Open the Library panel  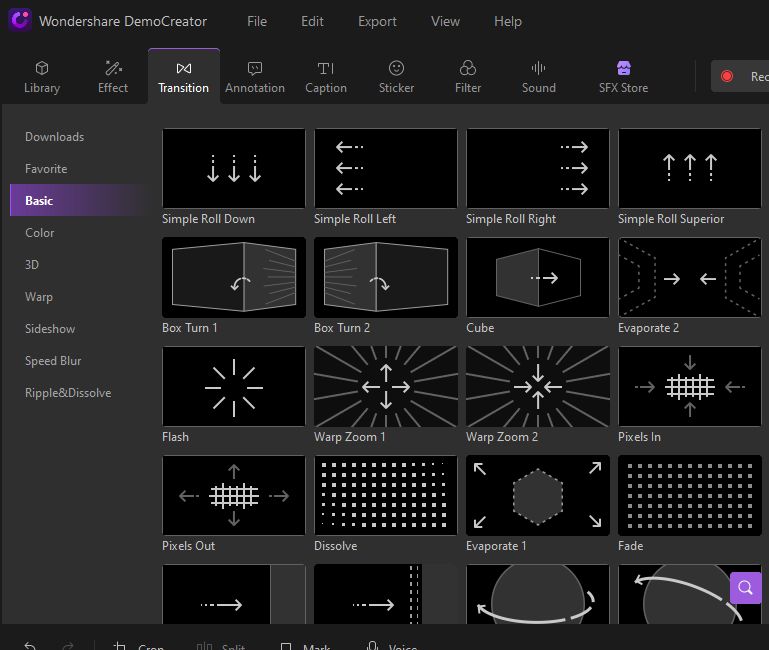(42, 77)
